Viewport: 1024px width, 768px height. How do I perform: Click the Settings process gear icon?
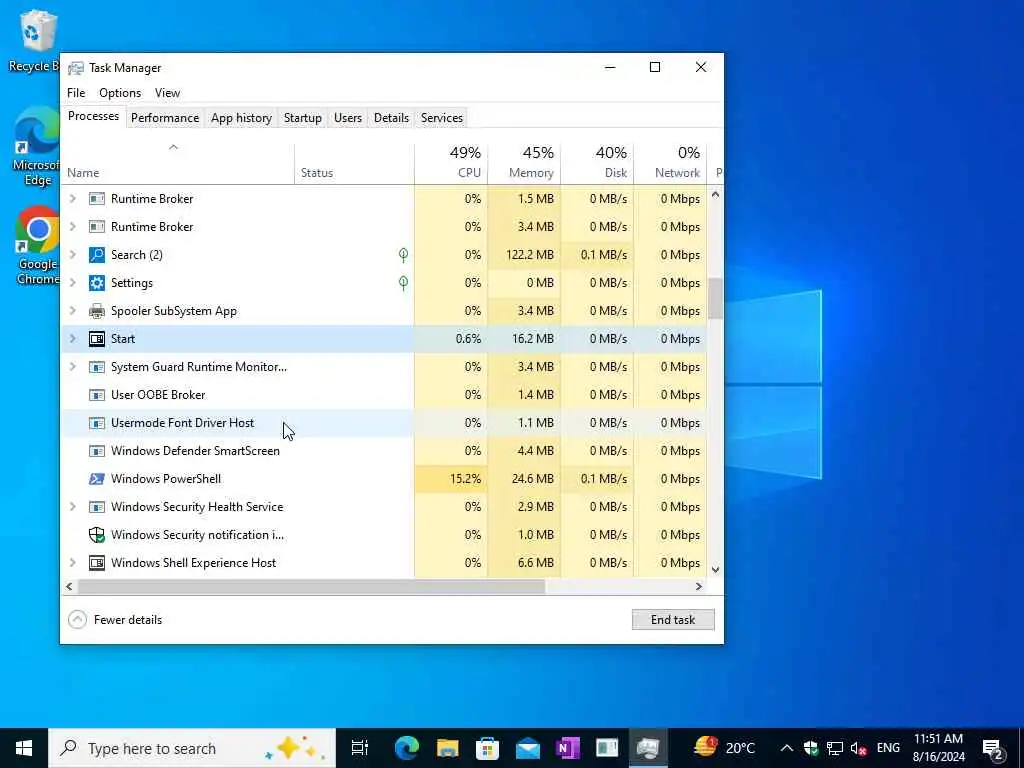click(97, 283)
